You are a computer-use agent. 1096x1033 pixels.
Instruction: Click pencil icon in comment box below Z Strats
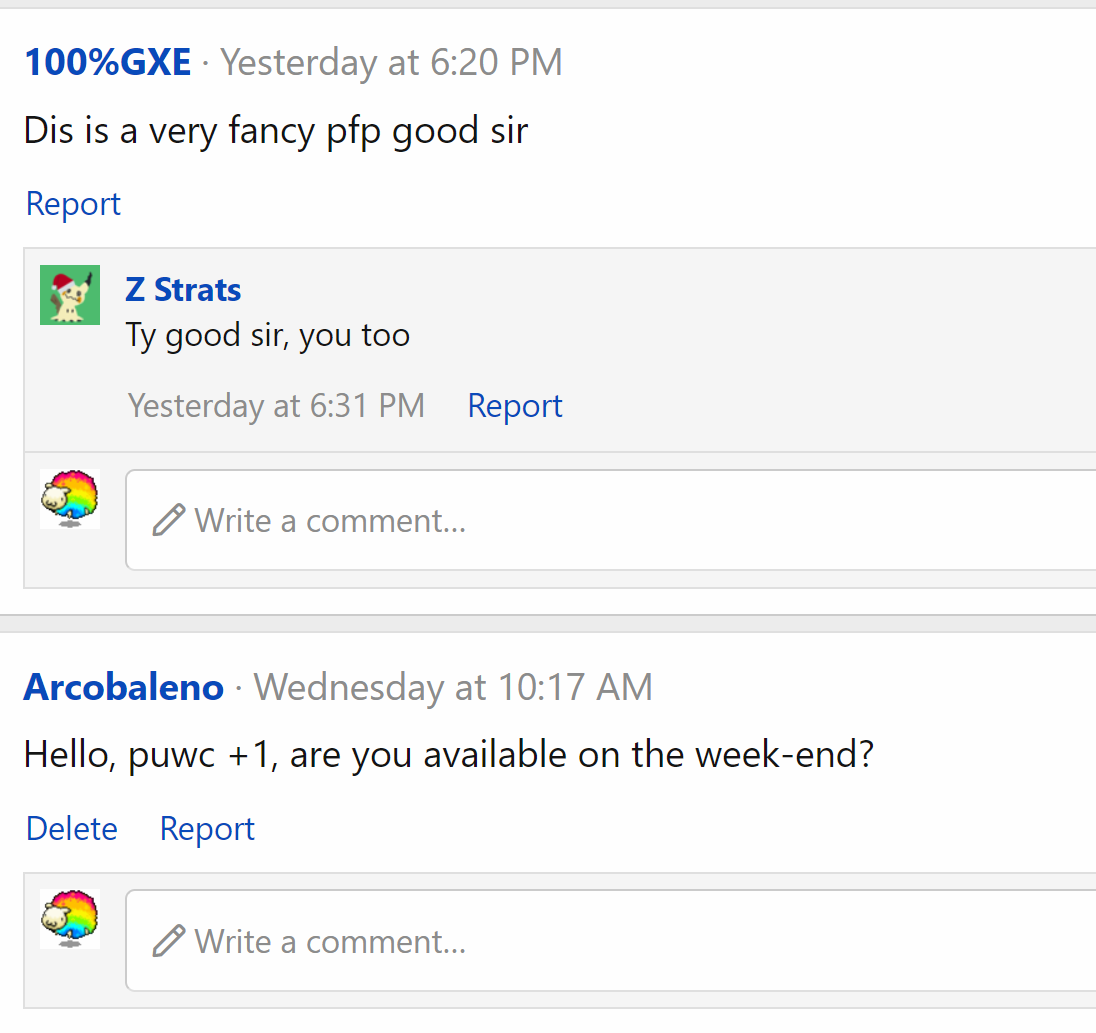coord(169,520)
